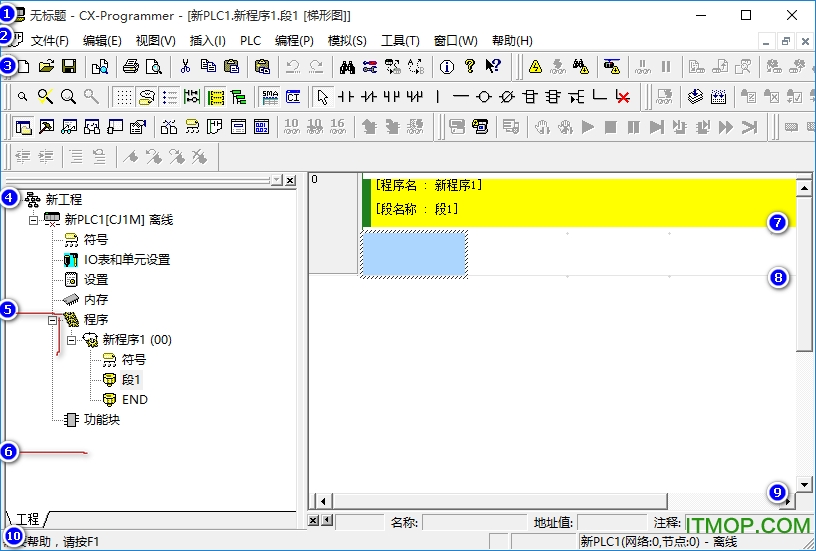The width and height of the screenshot is (816, 551).
Task: Open the 插入(I) menu
Action: click(208, 41)
